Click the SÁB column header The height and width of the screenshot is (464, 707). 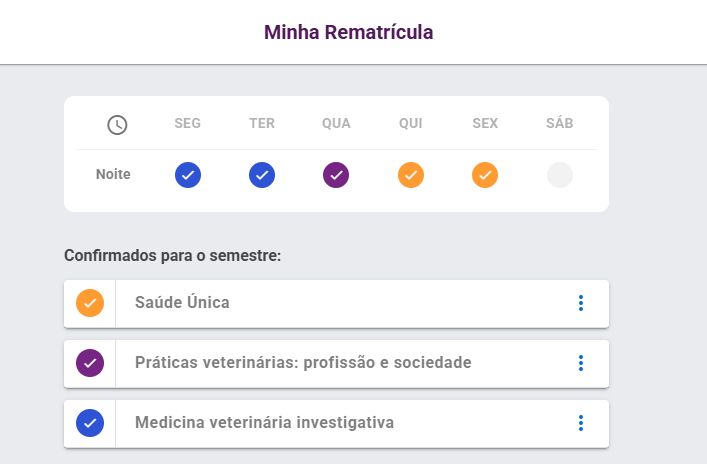tap(560, 124)
